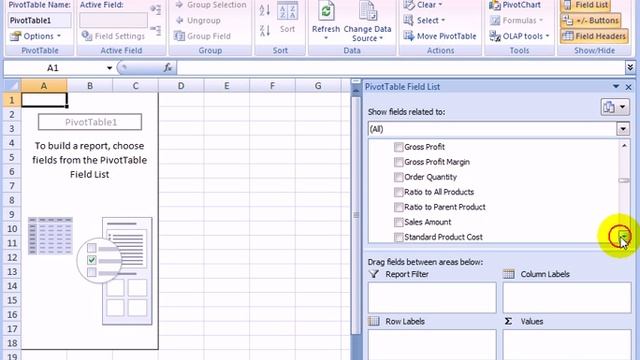
Task: Toggle the +/- Buttons option
Action: pyautogui.click(x=591, y=20)
